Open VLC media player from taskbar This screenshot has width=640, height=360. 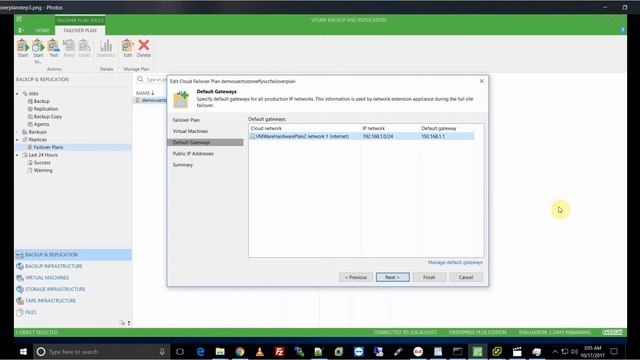coord(260,351)
